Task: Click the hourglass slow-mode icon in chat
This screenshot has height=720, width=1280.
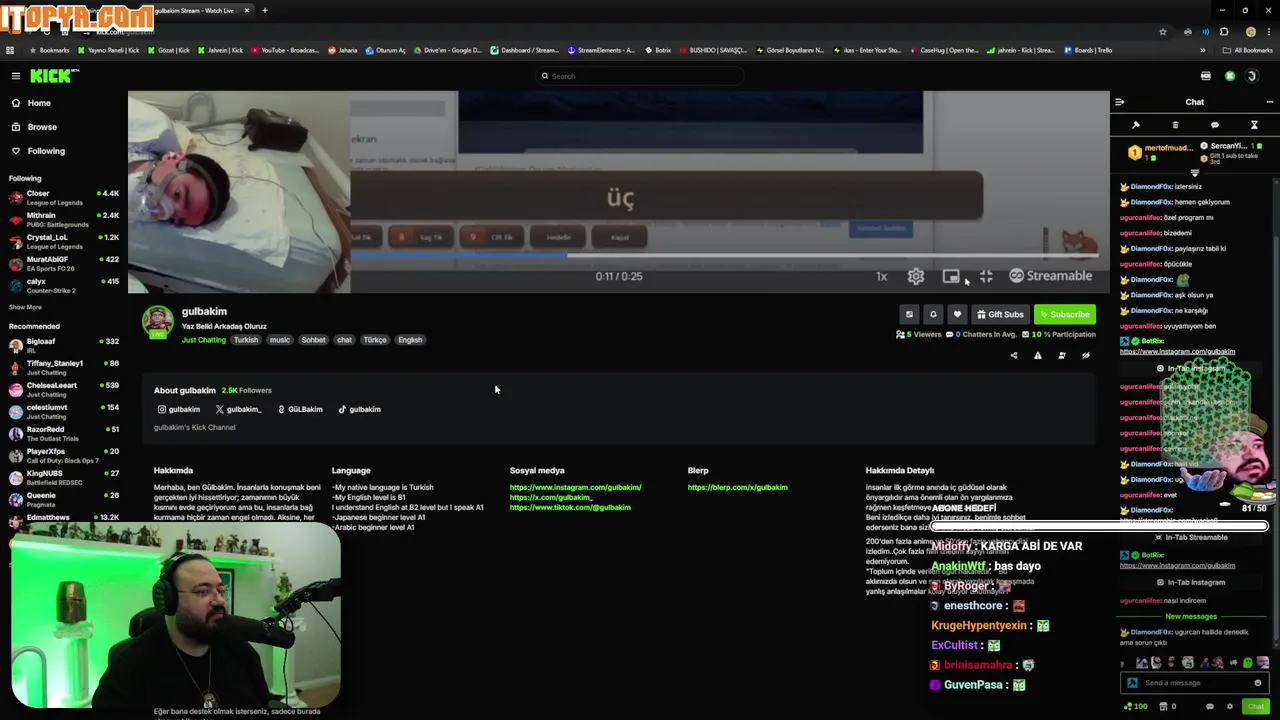Action: 1254,125
